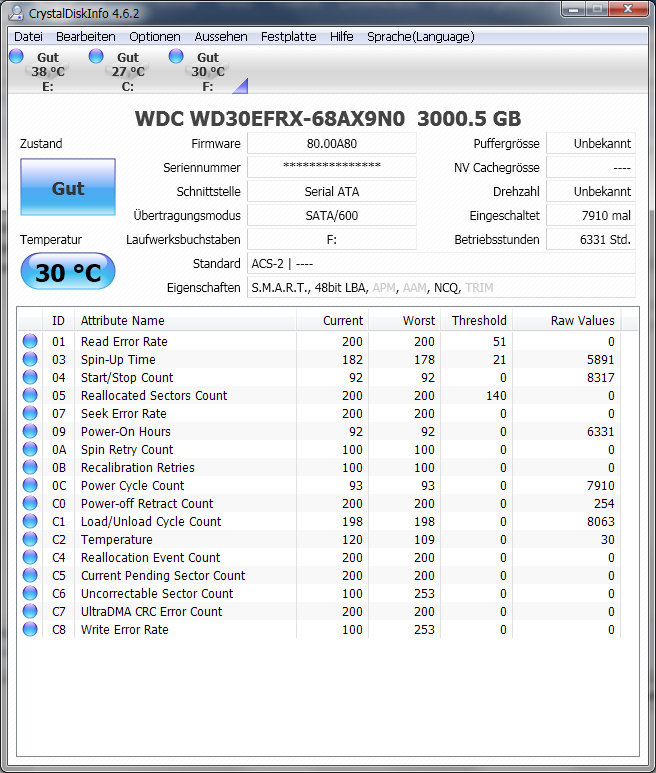Click the ID column header
Screen dimensions: 656x773
(58, 320)
